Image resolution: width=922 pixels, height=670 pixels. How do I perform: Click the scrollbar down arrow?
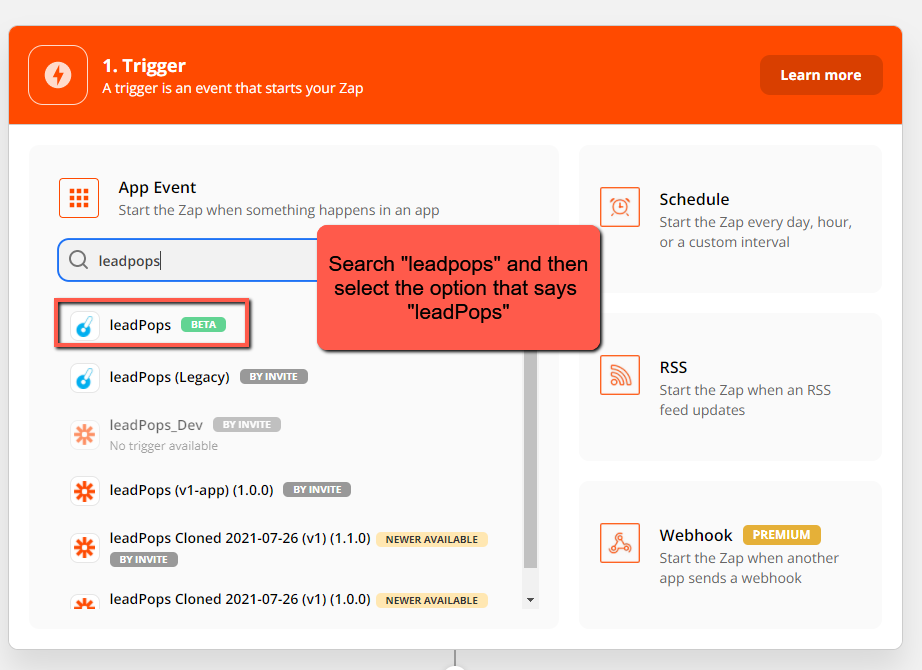(530, 600)
